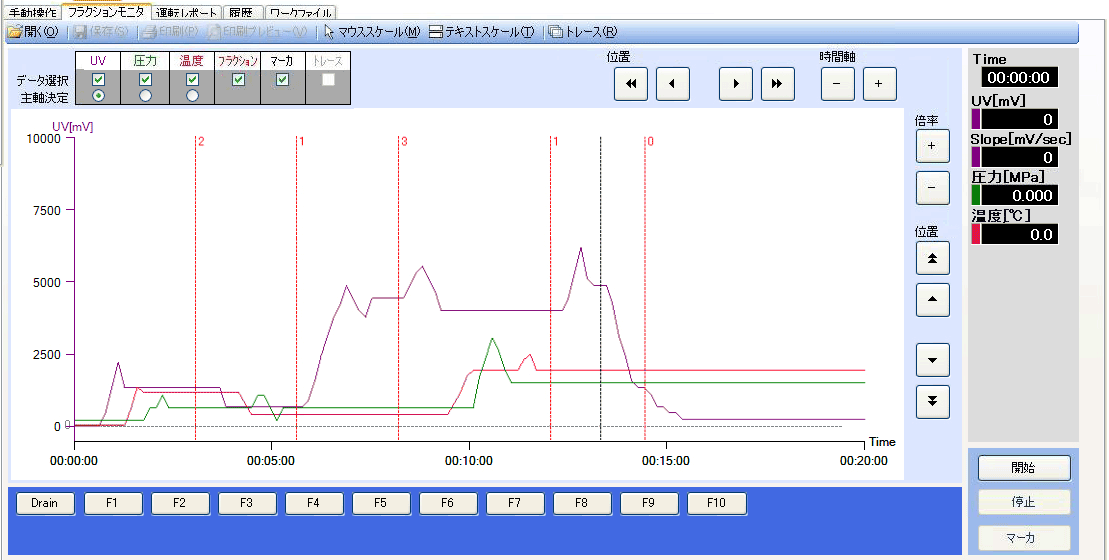Click the F9 fraction button
The height and width of the screenshot is (560, 1109).
click(649, 503)
